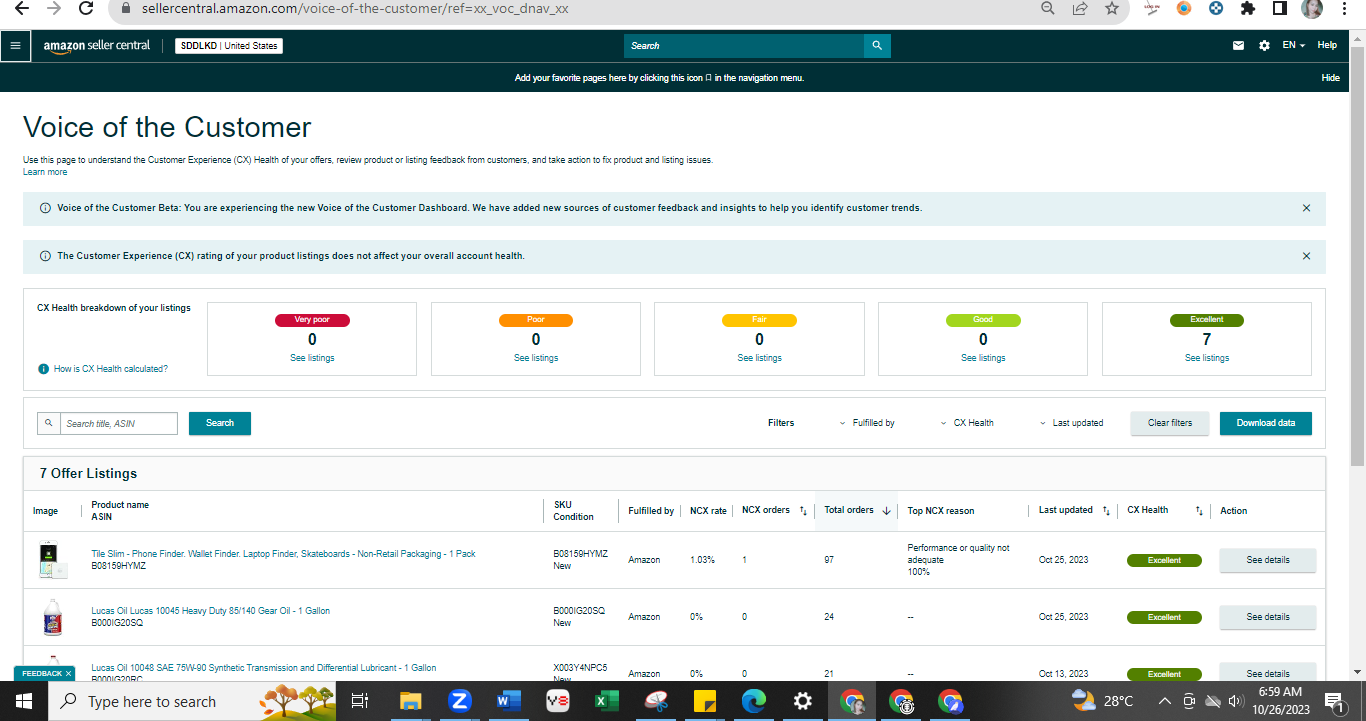
Task: Open the Messages mail icon
Action: pyautogui.click(x=1238, y=46)
